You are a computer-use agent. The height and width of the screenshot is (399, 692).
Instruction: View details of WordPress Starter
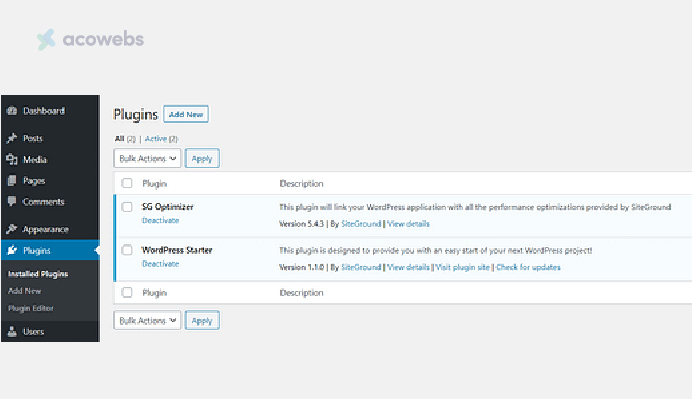408,267
